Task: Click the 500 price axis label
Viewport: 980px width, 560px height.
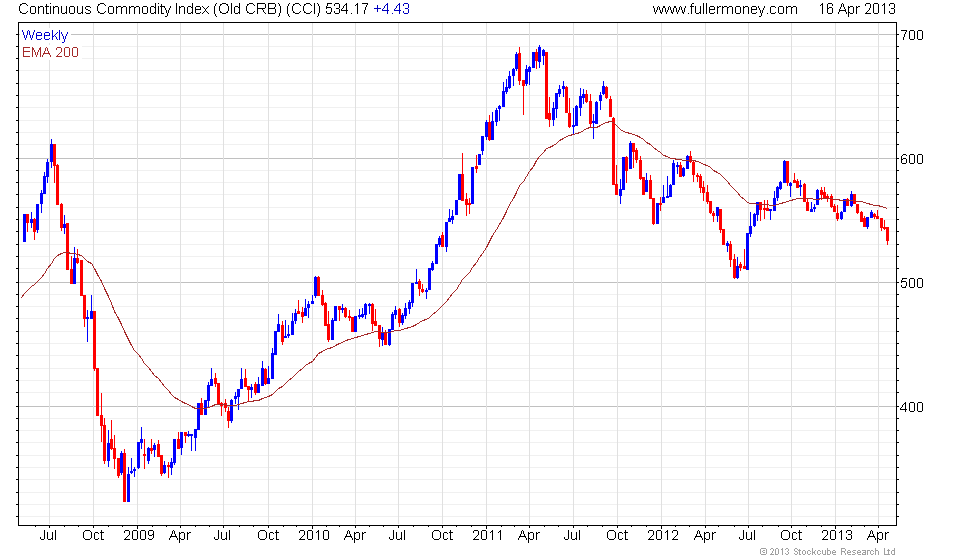Action: click(x=911, y=283)
